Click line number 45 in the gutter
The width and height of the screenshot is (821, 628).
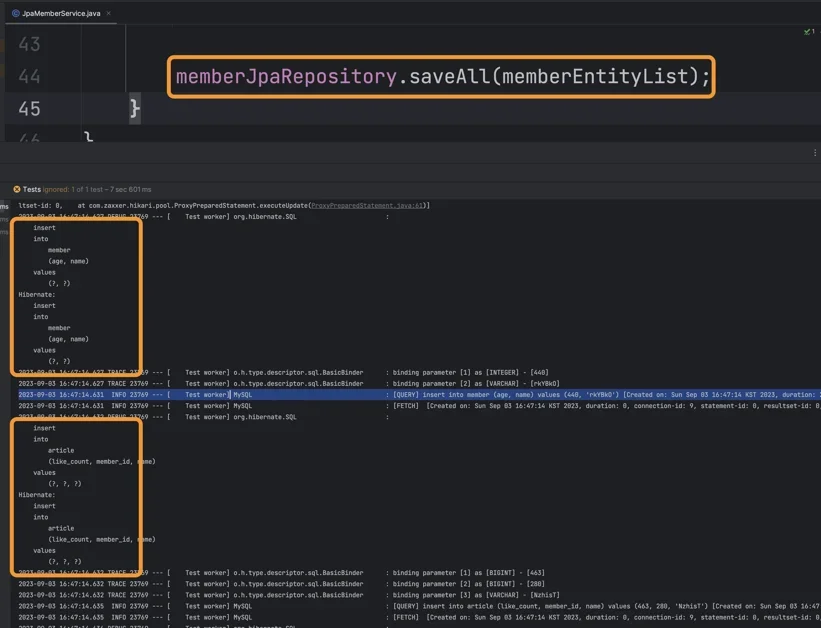[29, 109]
